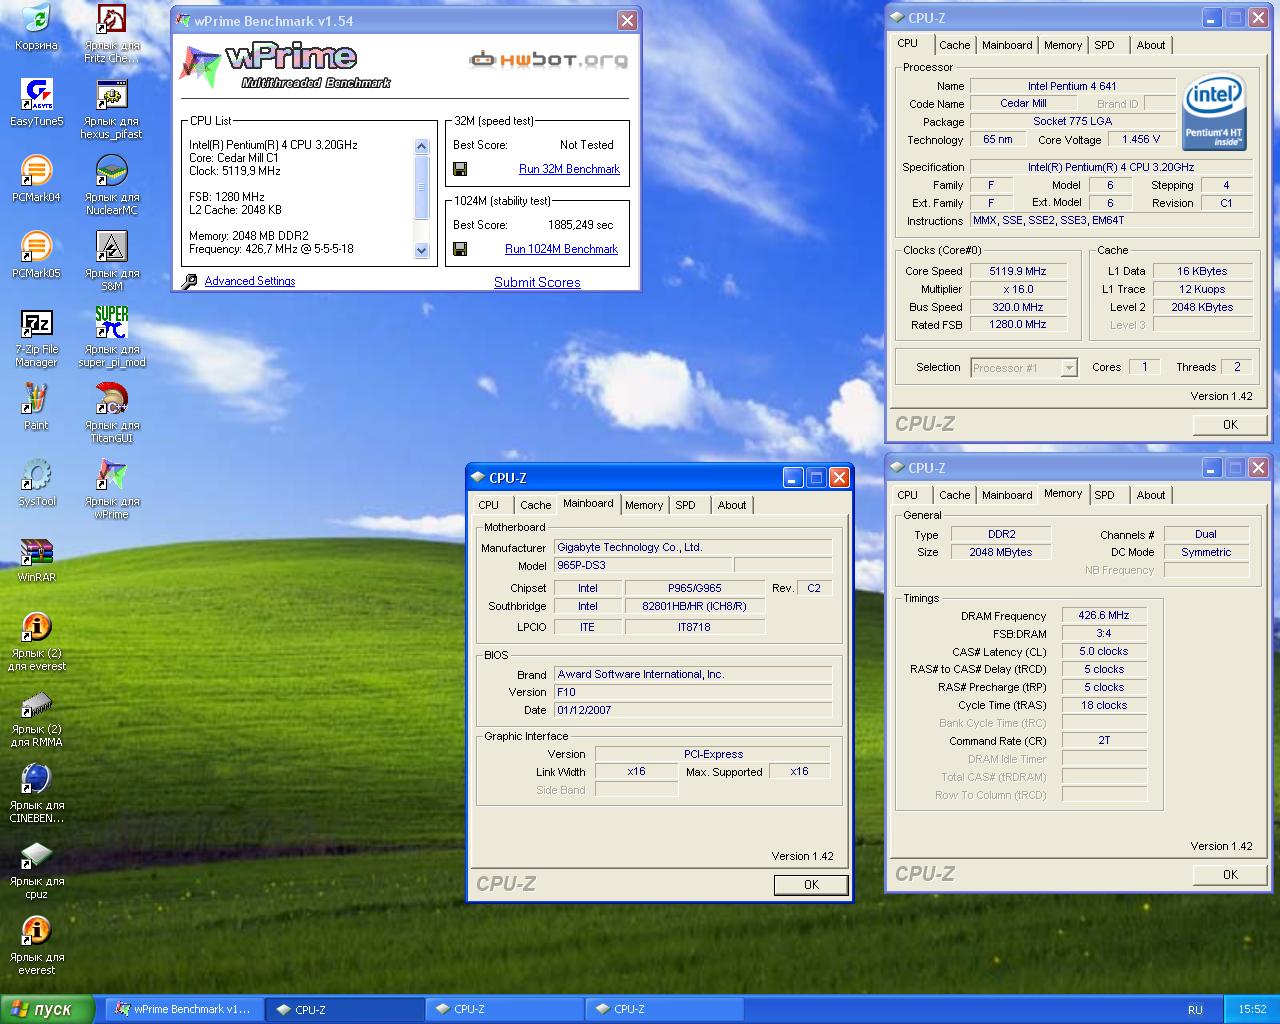The image size is (1280, 1024).
Task: Open the 7-Zip File Manager icon
Action: coord(36,323)
